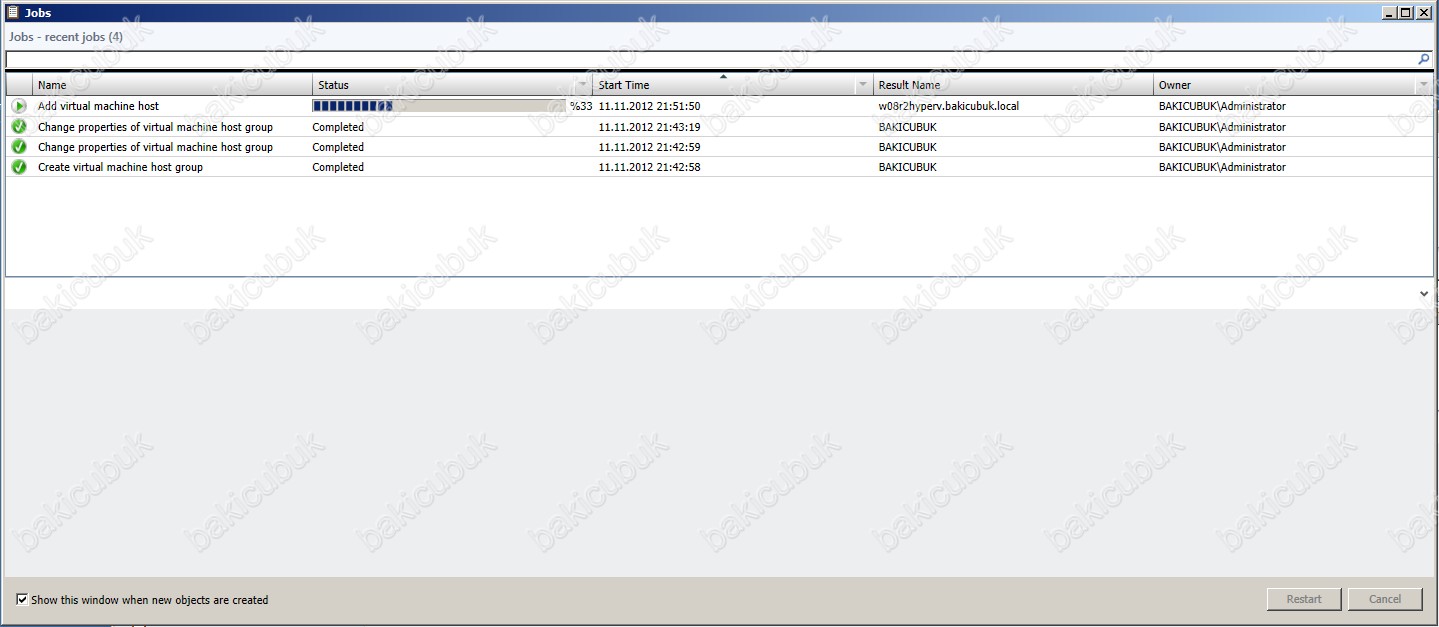1439x627 pixels.
Task: Open the Start Time column filter dropdown
Action: (x=863, y=86)
